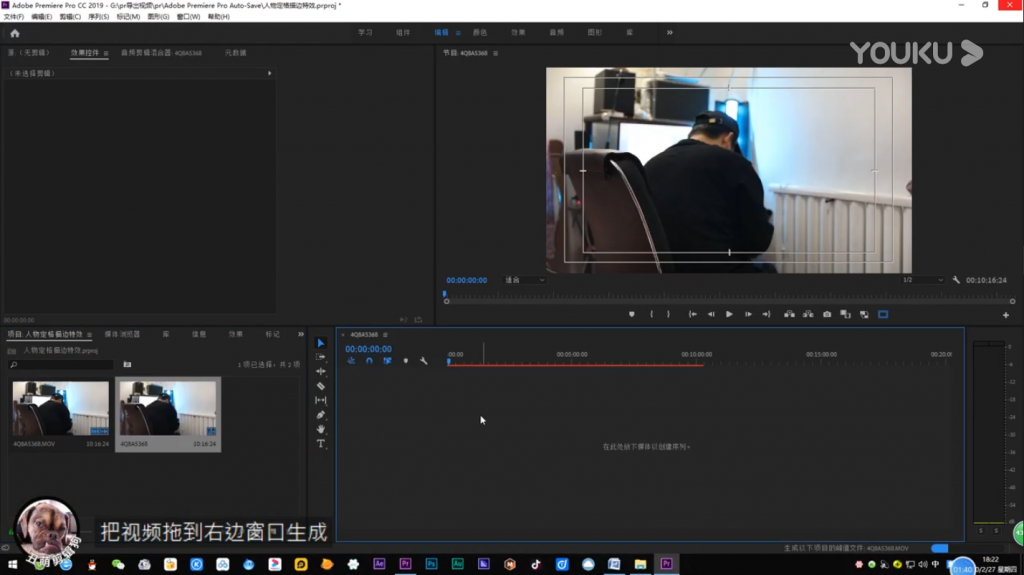
Task: Select the Type tool
Action: coord(321,444)
